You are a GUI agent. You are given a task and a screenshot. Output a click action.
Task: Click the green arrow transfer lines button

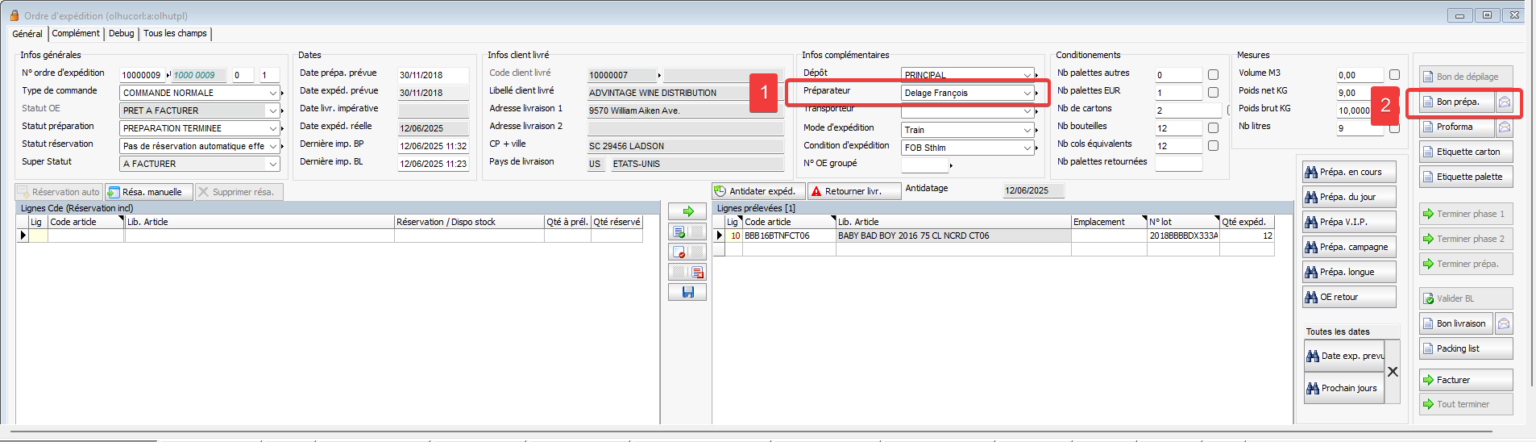[x=687, y=212]
